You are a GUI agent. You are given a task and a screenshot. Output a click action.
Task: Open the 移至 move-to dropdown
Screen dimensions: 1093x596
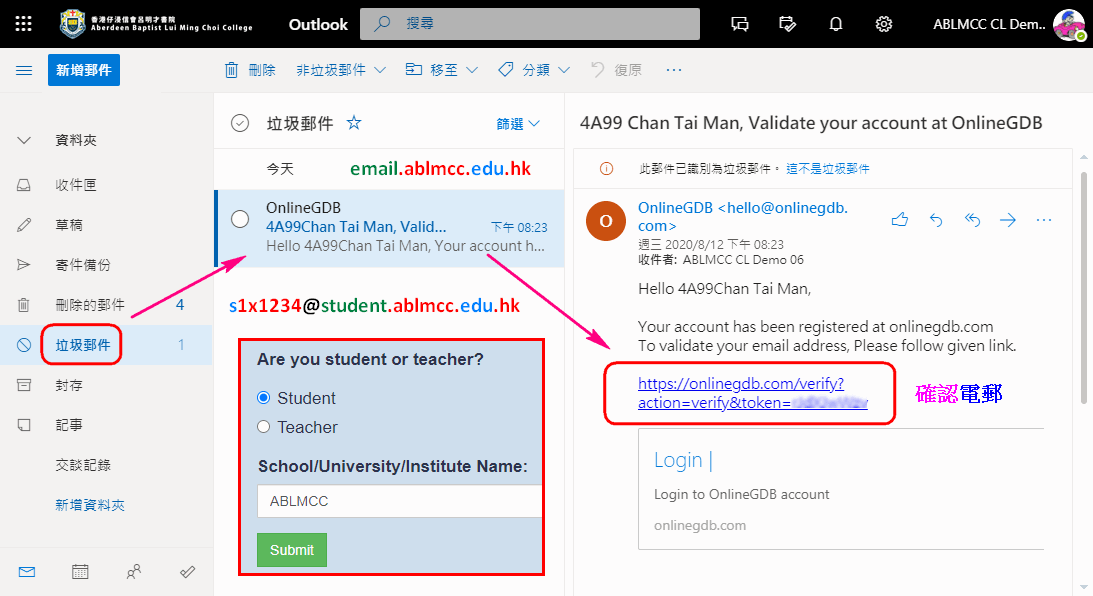point(442,70)
